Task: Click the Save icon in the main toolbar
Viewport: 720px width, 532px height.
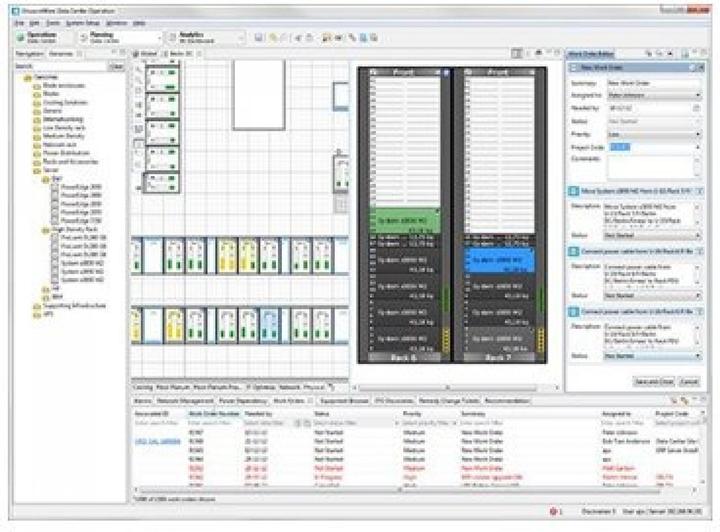Action: 259,38
